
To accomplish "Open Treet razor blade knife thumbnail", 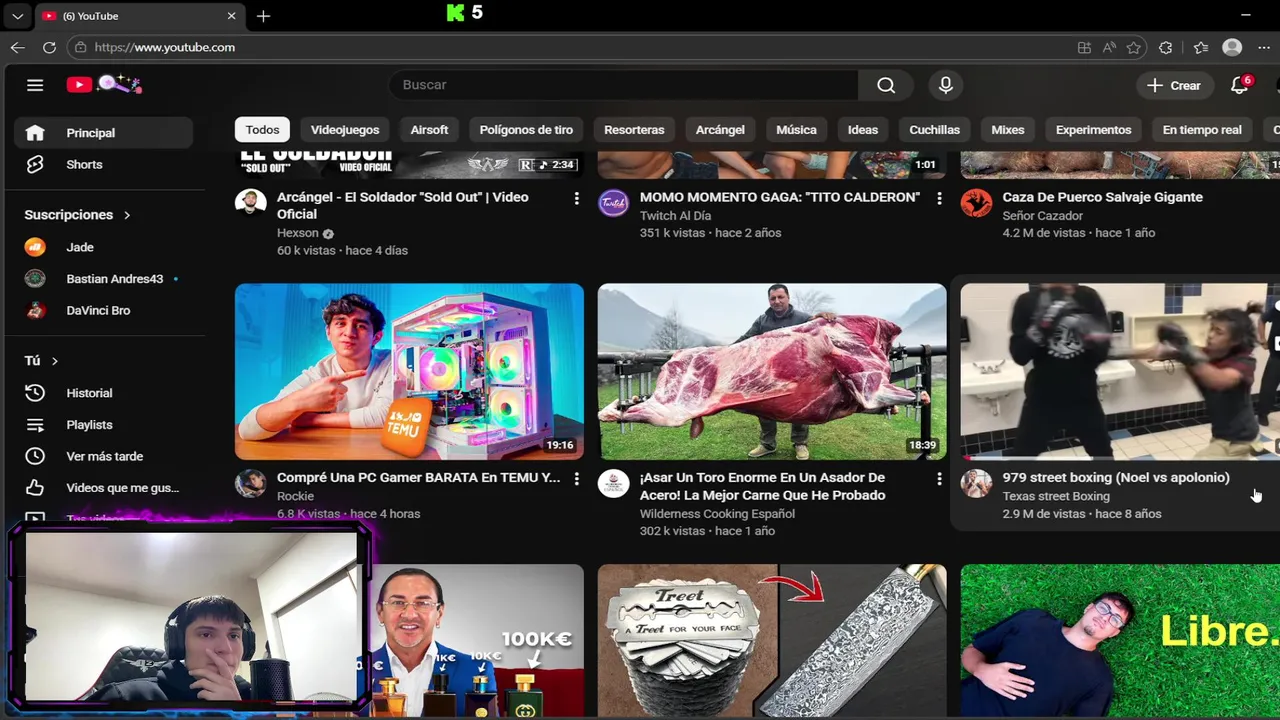I will click(772, 640).
